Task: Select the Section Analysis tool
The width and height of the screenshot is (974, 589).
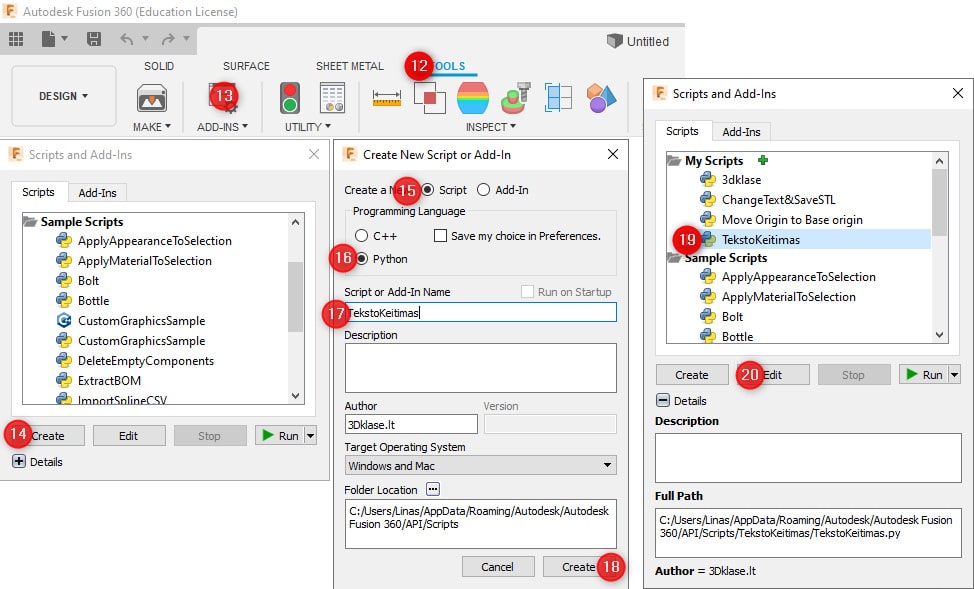Action: tap(558, 98)
